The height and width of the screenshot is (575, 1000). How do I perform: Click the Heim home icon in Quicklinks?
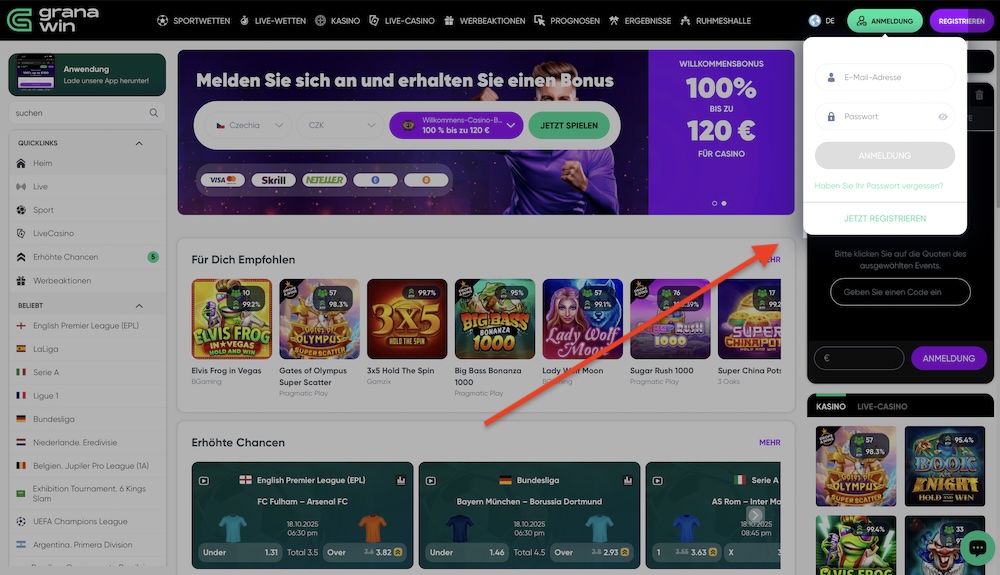point(21,163)
